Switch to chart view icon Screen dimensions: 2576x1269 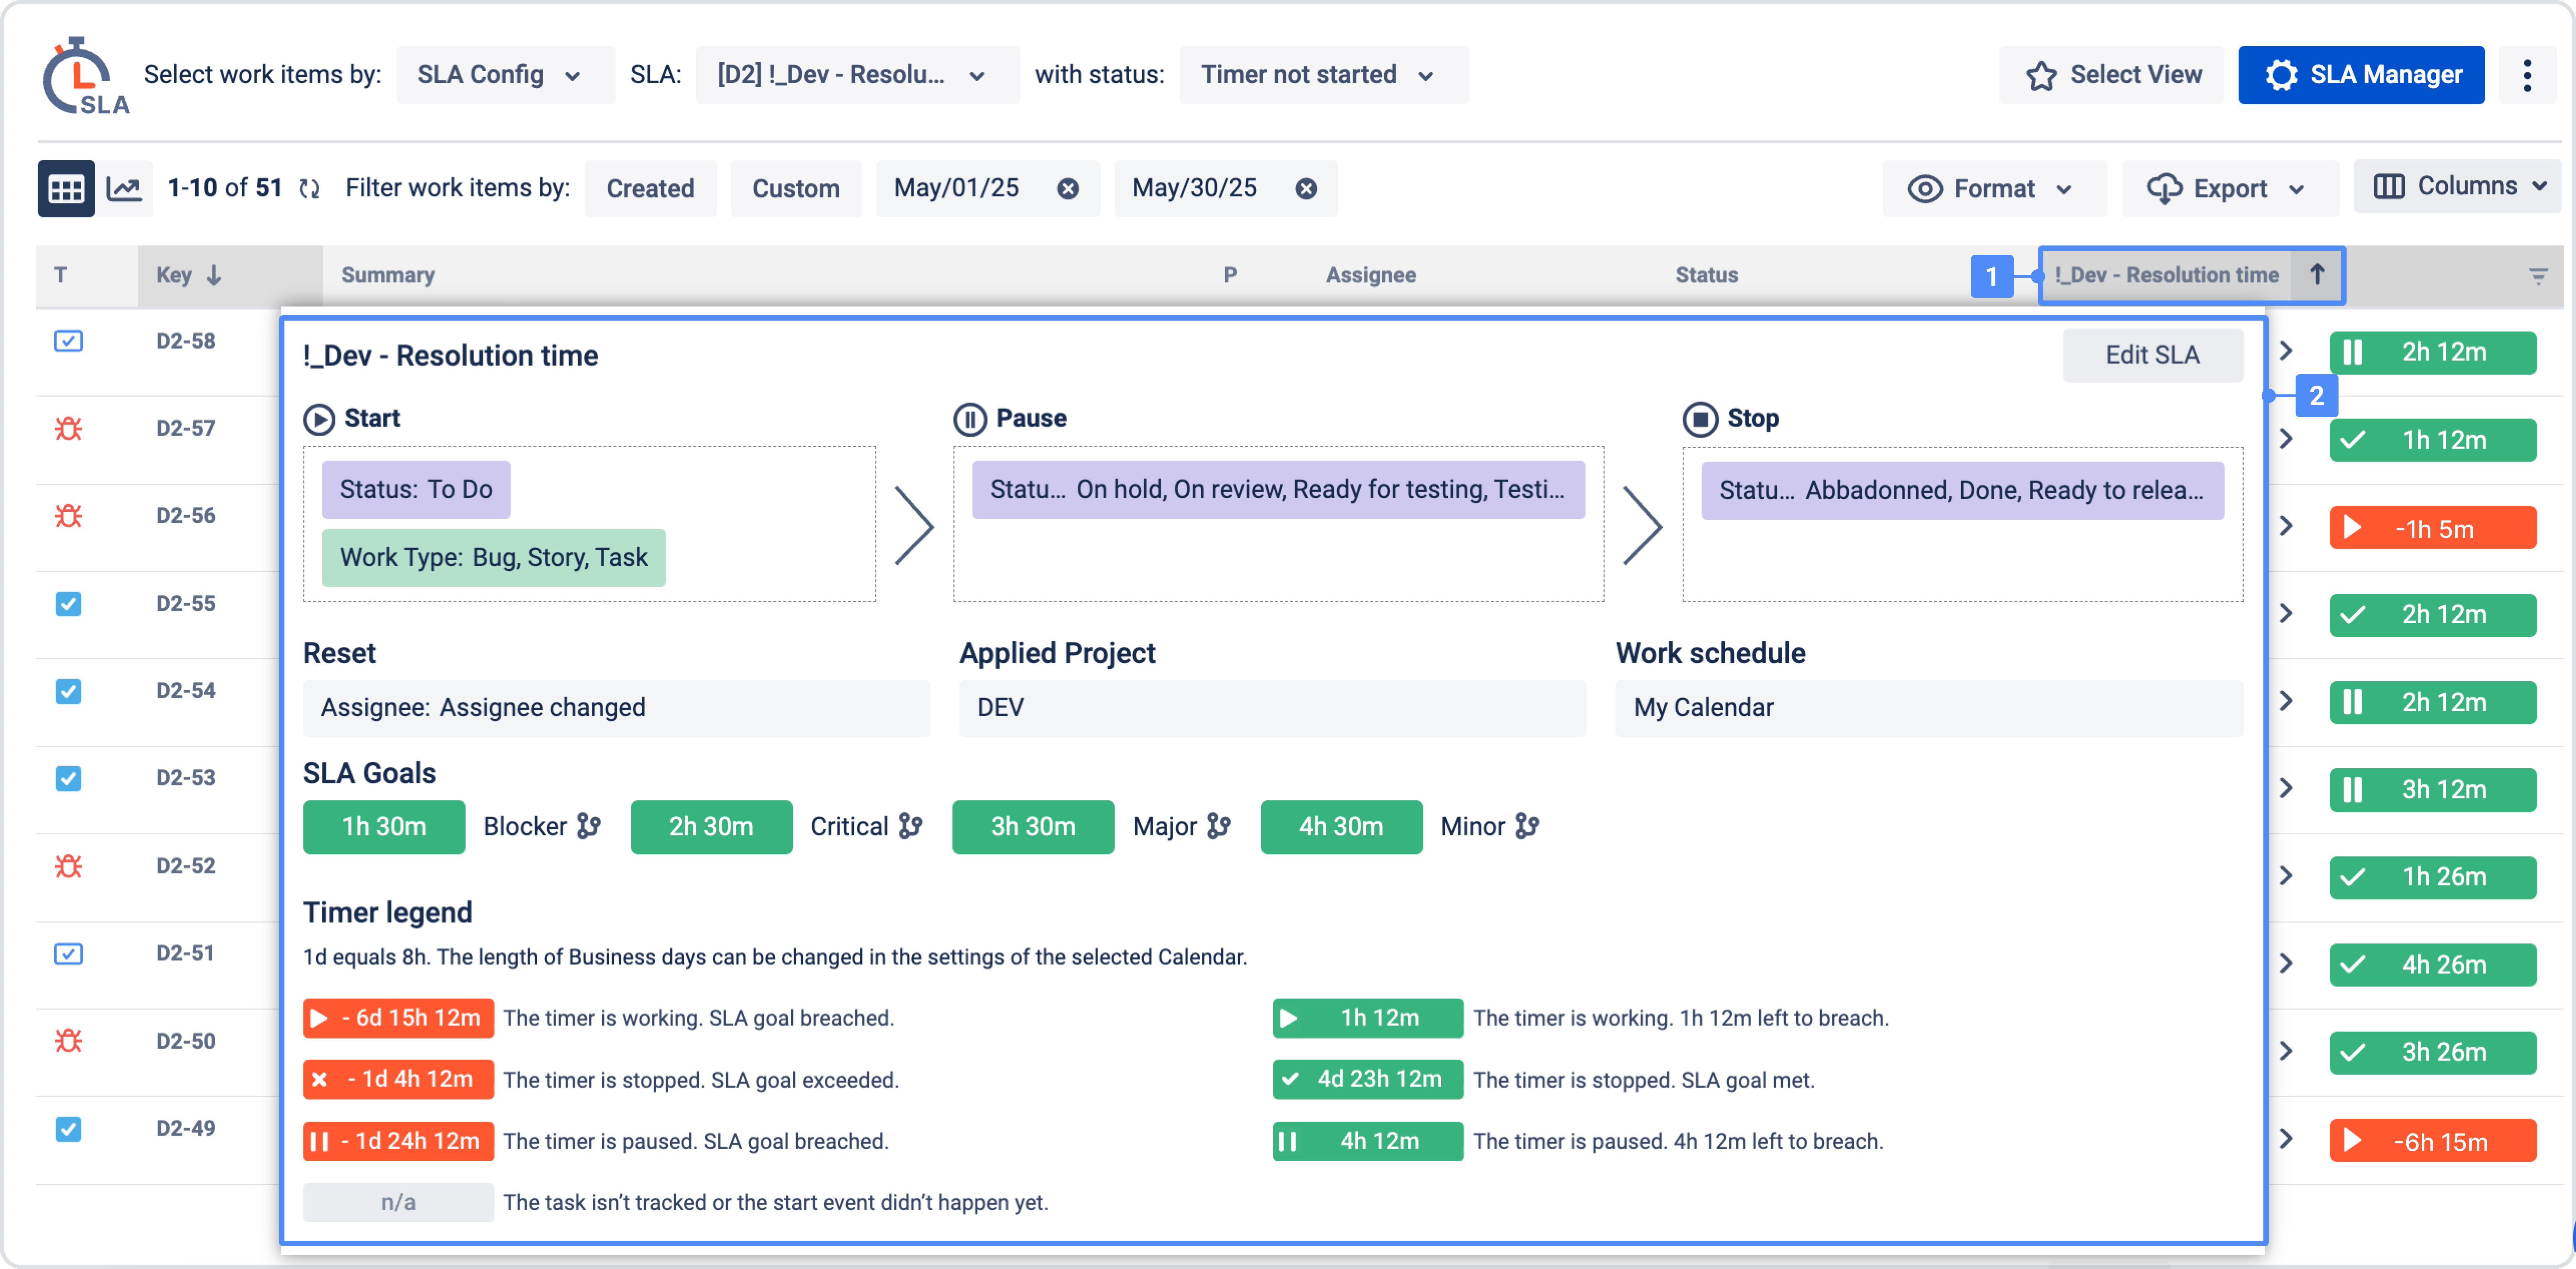(124, 188)
